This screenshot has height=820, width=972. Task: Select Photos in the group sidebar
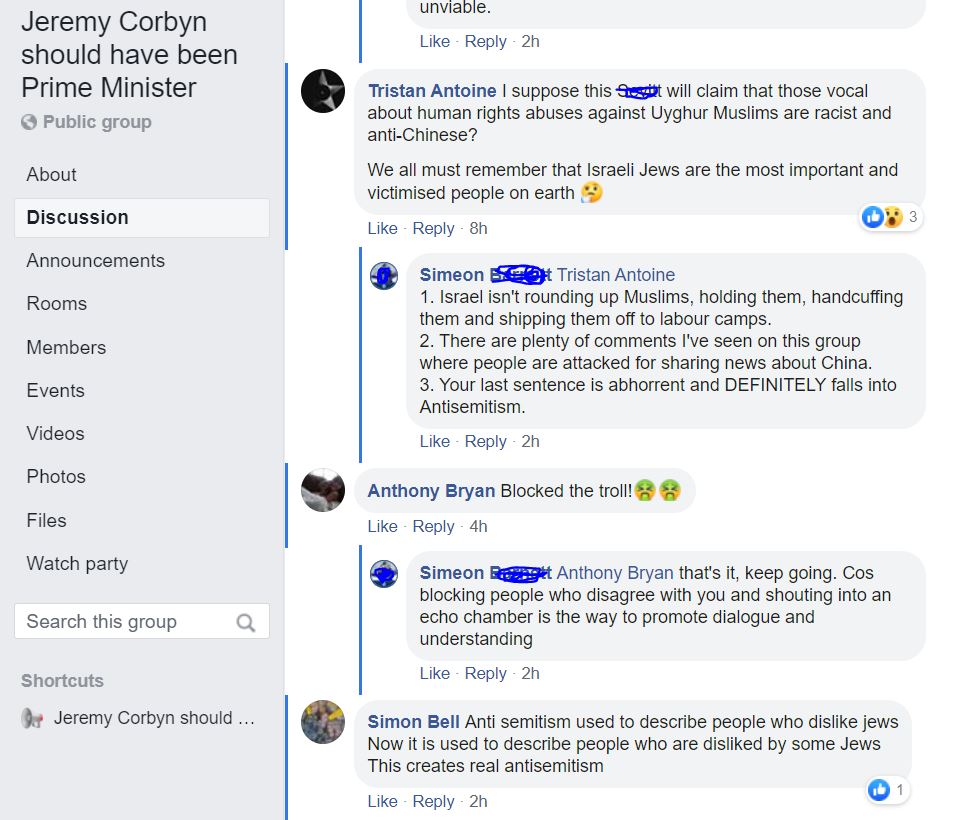coord(56,476)
